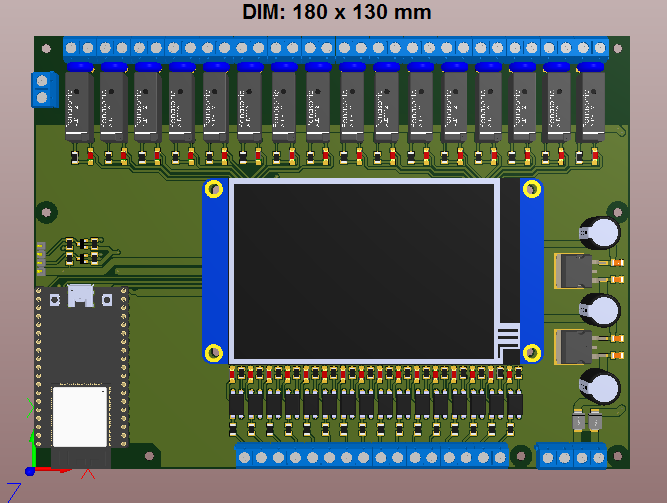Select the left push button beside the USB connector
This screenshot has width=667, height=503.
[x=55, y=300]
